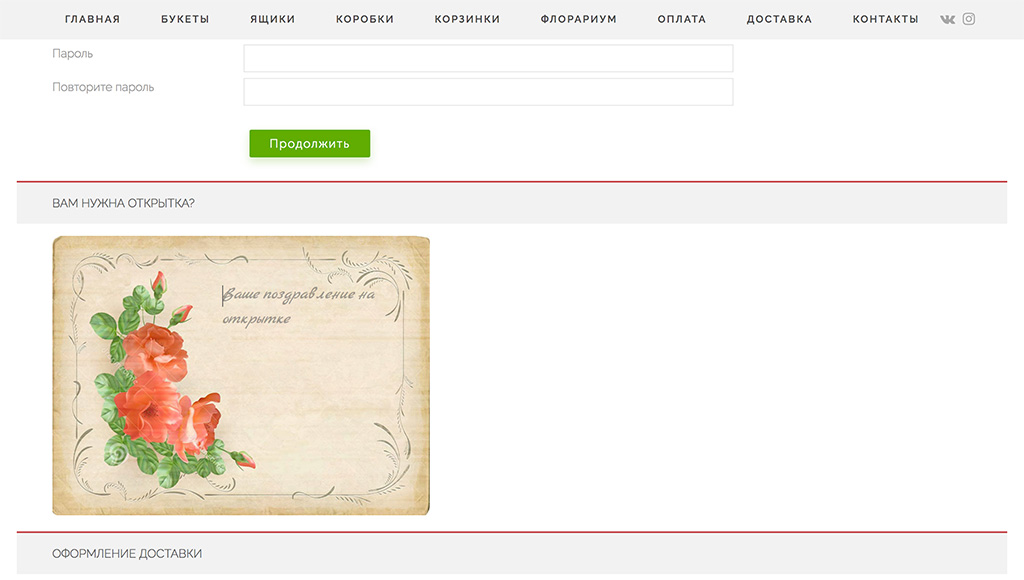Click into the Повторите пароль field
1024x580 pixels.
[488, 92]
